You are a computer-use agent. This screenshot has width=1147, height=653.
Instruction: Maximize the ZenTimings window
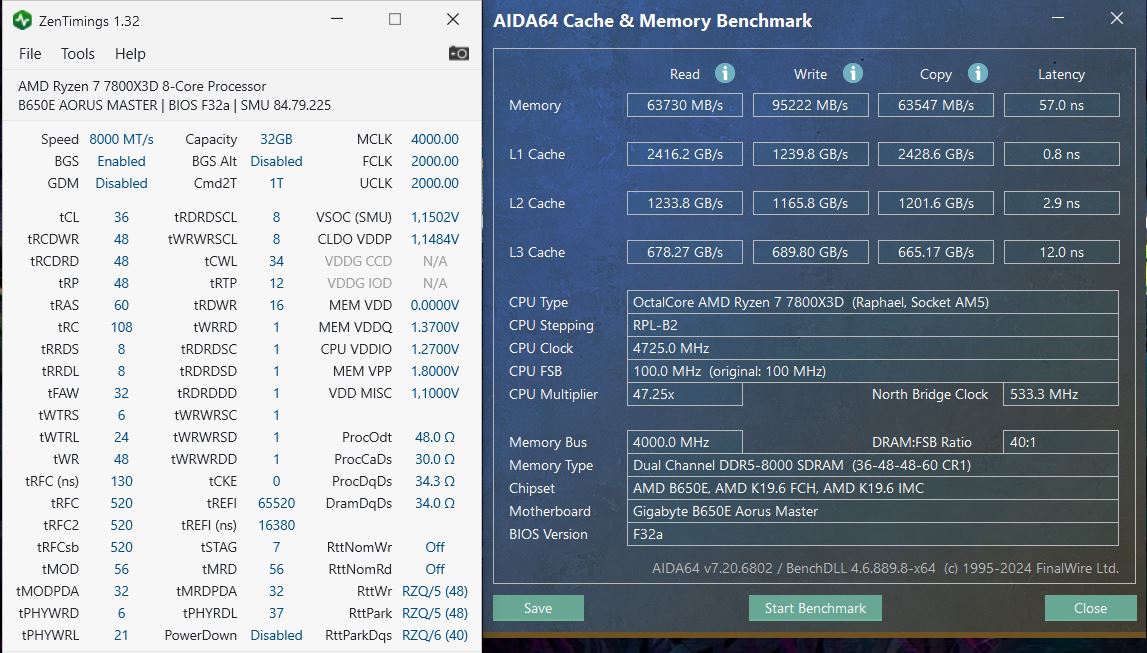tap(395, 19)
